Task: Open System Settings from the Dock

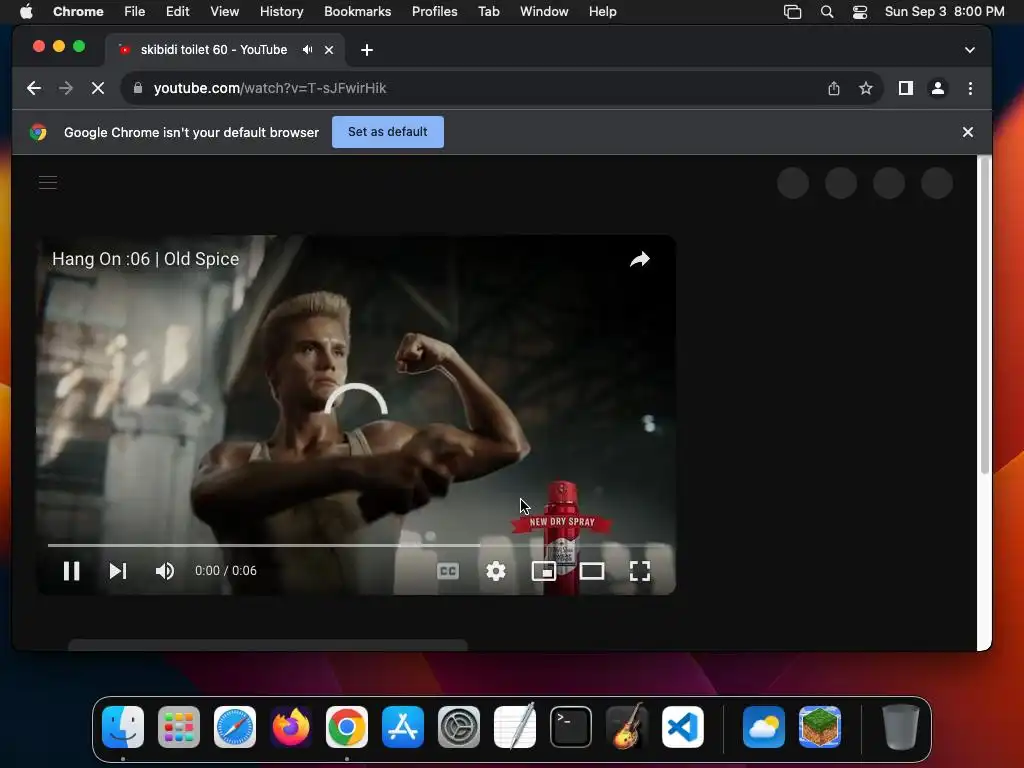Action: [458, 727]
